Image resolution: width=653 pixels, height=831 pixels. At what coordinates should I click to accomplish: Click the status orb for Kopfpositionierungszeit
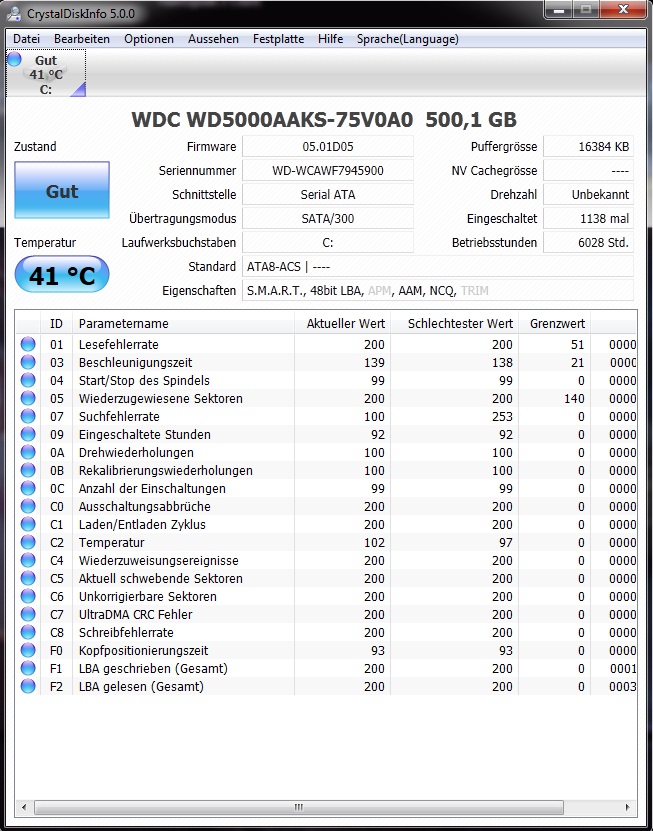tap(28, 651)
